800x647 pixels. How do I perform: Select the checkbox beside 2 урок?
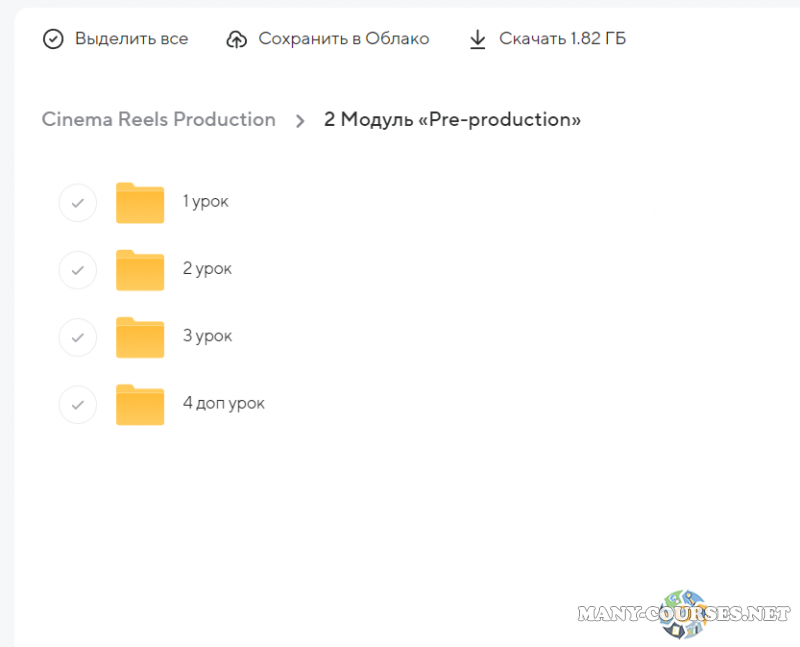click(78, 270)
